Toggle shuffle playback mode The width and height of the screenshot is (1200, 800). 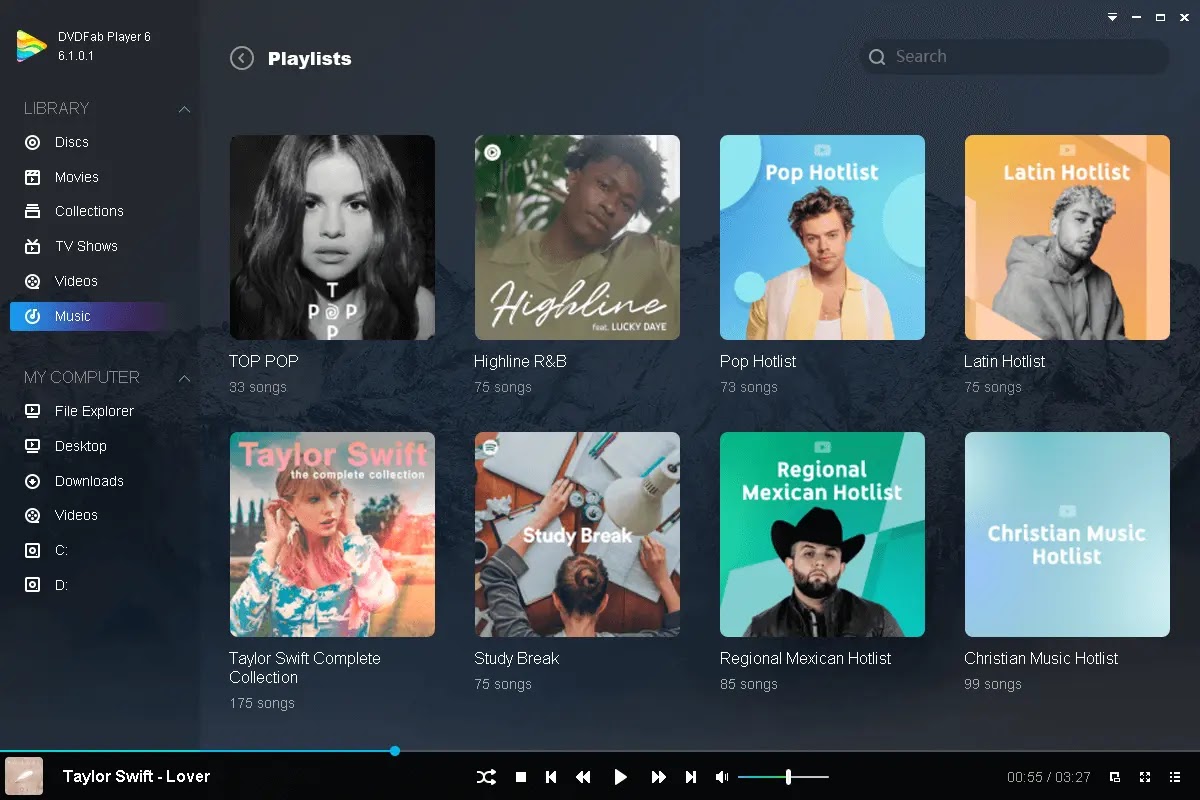[486, 777]
